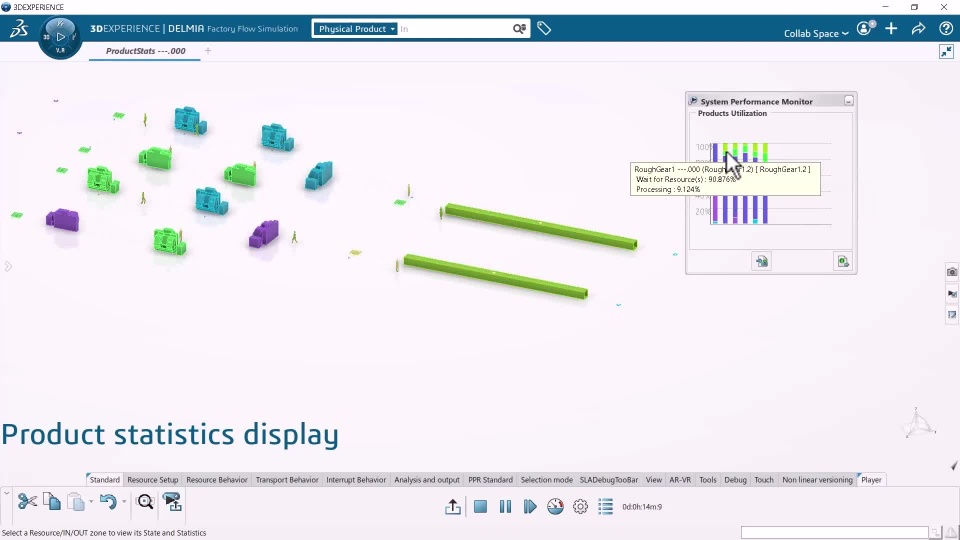Open the Non linear versioning tab
Viewport: 960px width, 540px height.
tap(817, 480)
